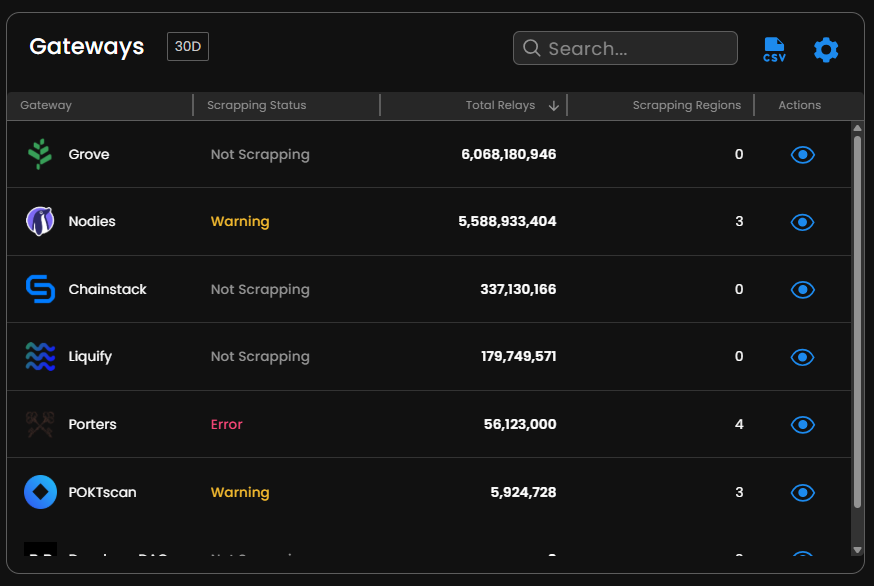
Task: Select the Liquify gateway name
Action: tap(90, 356)
